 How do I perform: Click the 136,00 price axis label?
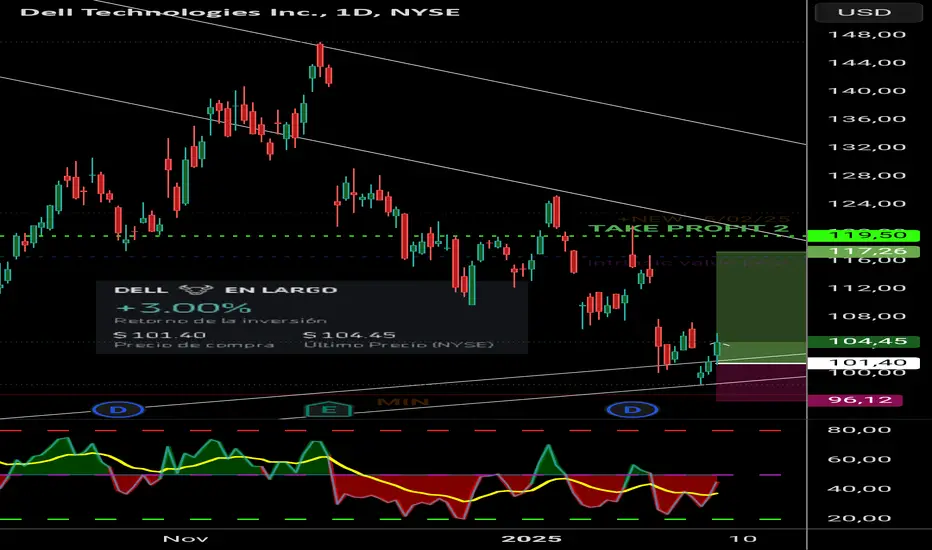pos(867,119)
